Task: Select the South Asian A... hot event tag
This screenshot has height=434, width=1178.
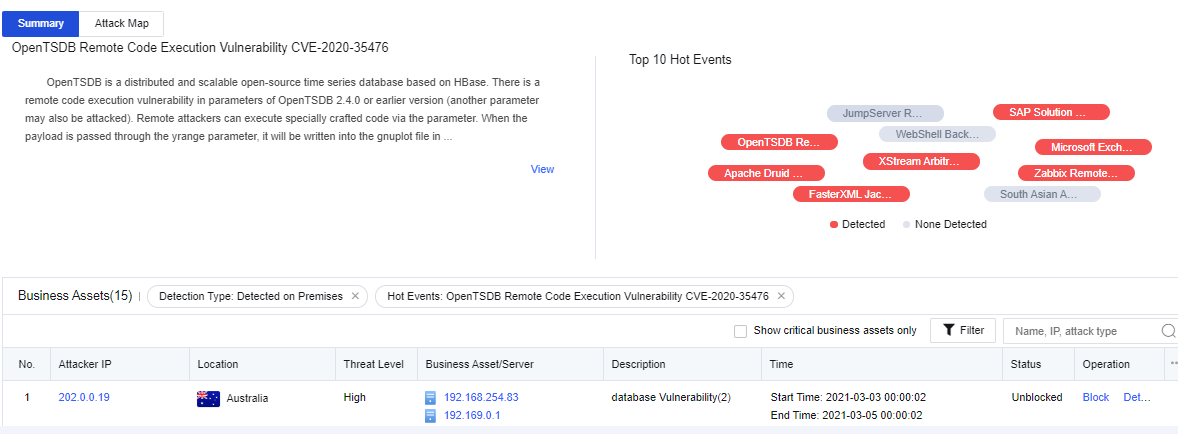Action: click(1042, 194)
